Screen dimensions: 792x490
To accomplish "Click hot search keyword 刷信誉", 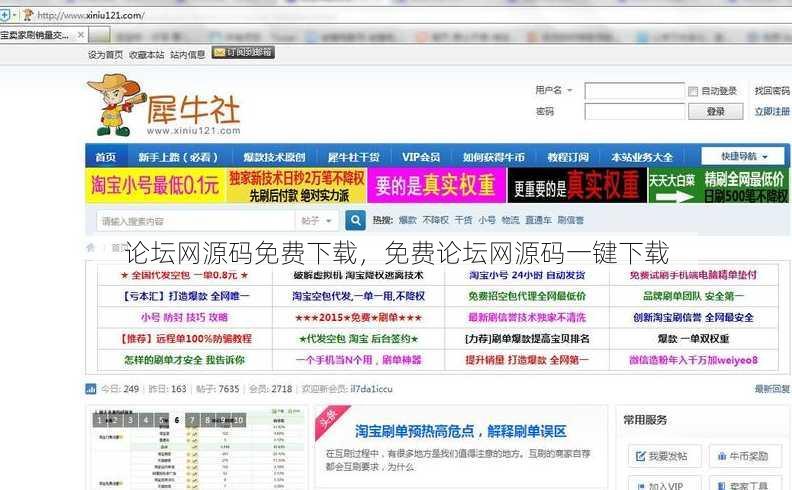I will [x=571, y=220].
